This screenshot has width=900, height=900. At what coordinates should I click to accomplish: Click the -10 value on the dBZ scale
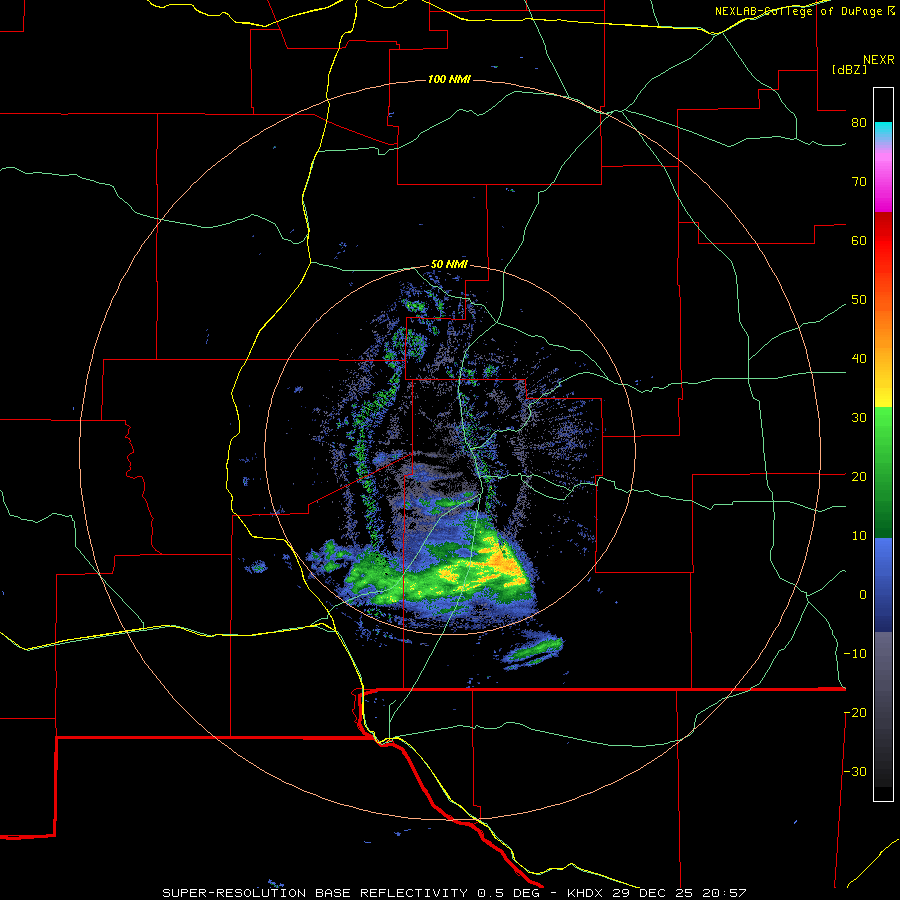coord(855,654)
